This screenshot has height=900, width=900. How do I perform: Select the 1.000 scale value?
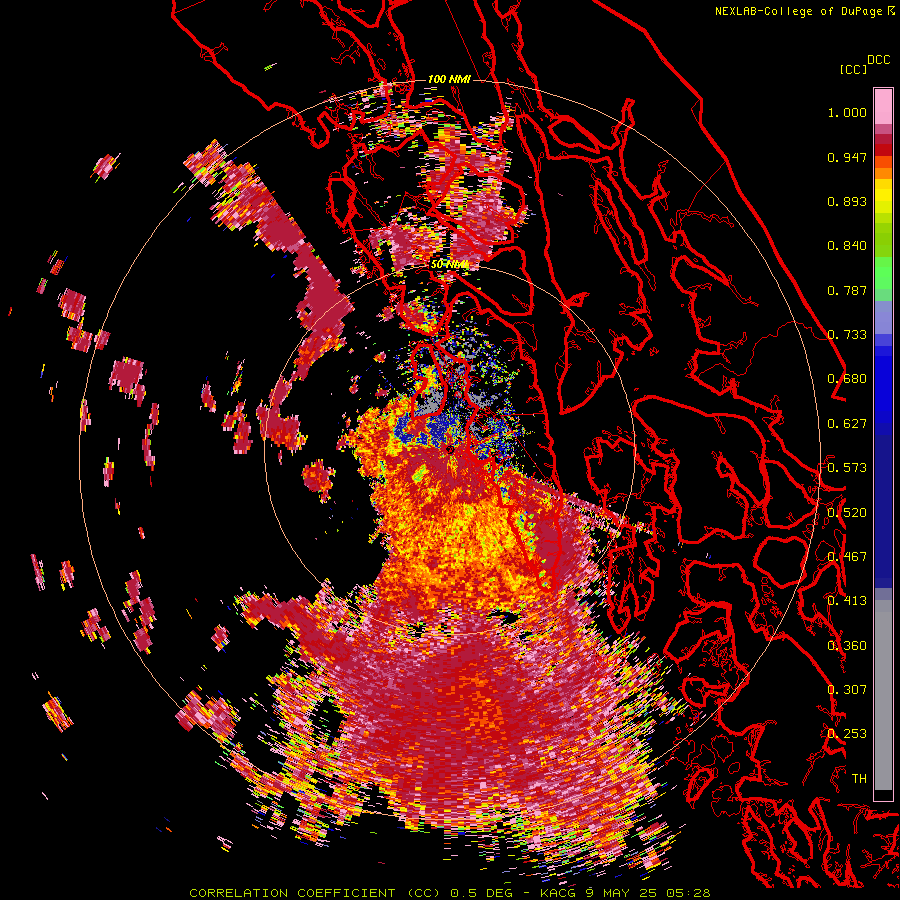click(x=847, y=112)
